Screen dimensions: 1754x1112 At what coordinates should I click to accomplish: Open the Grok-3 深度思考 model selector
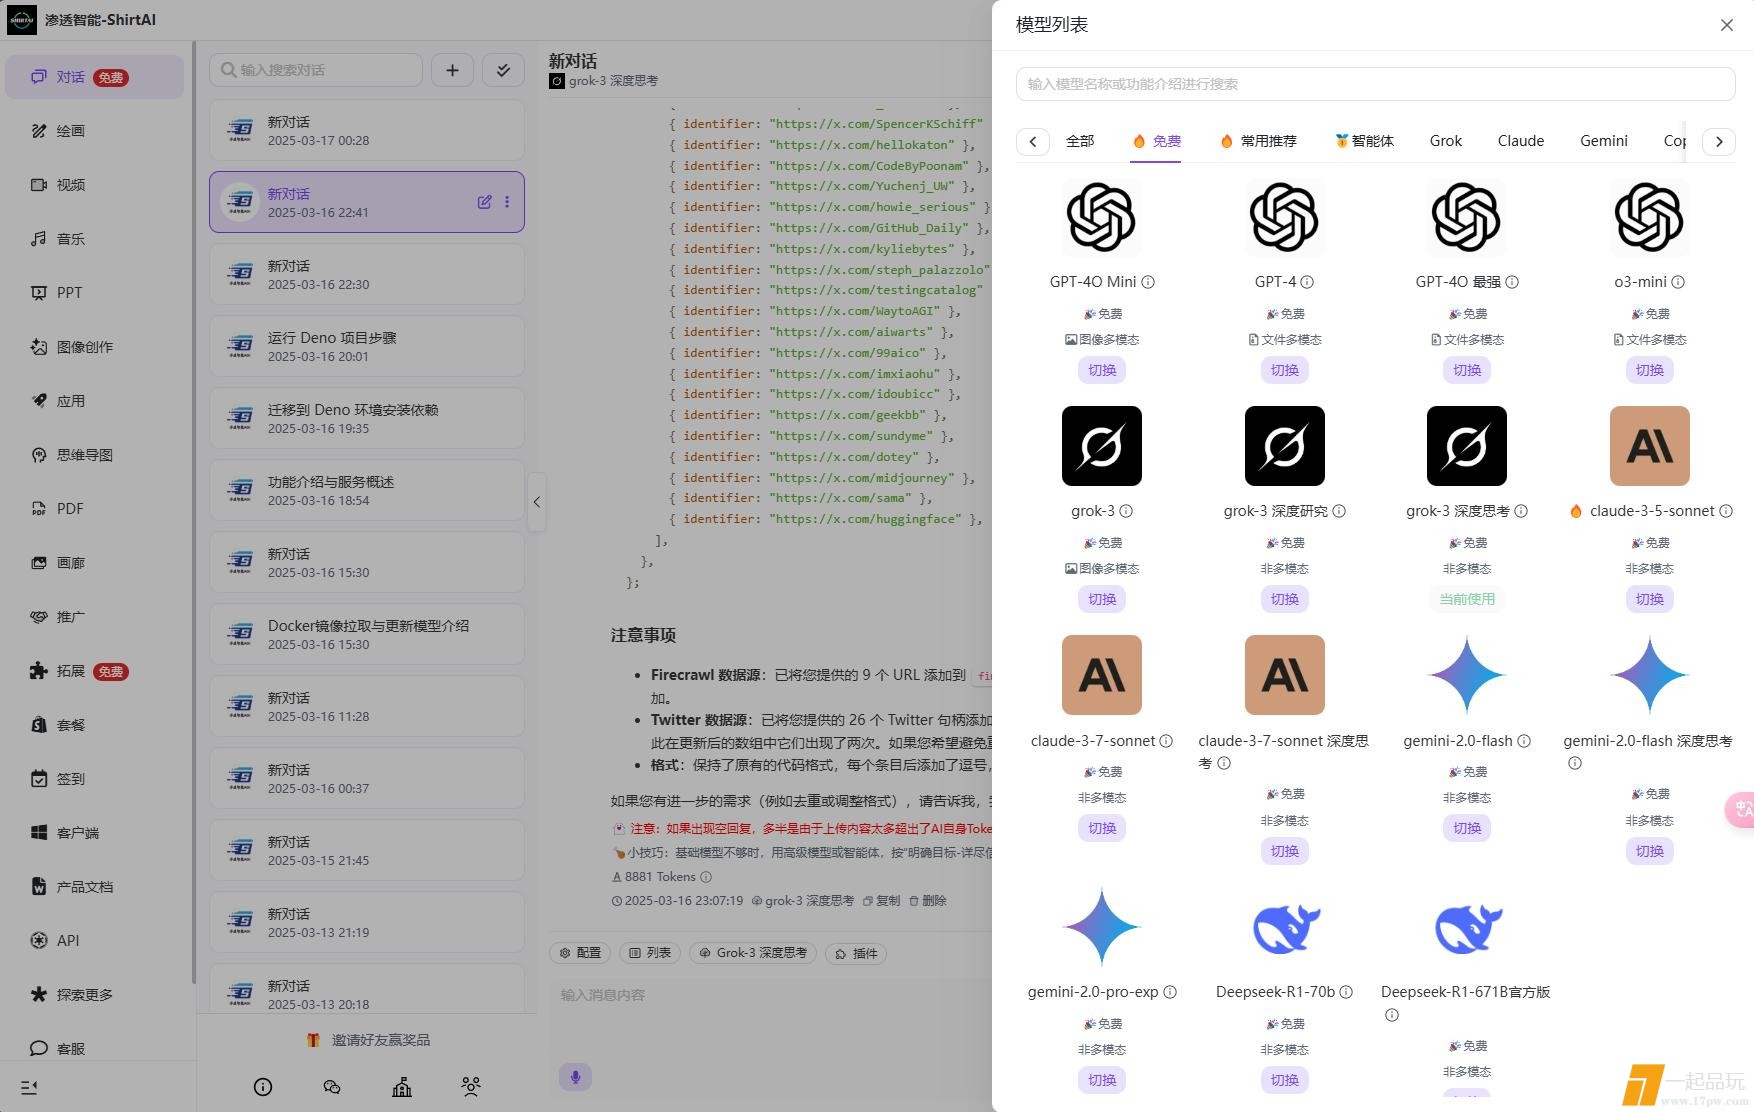[x=753, y=953]
